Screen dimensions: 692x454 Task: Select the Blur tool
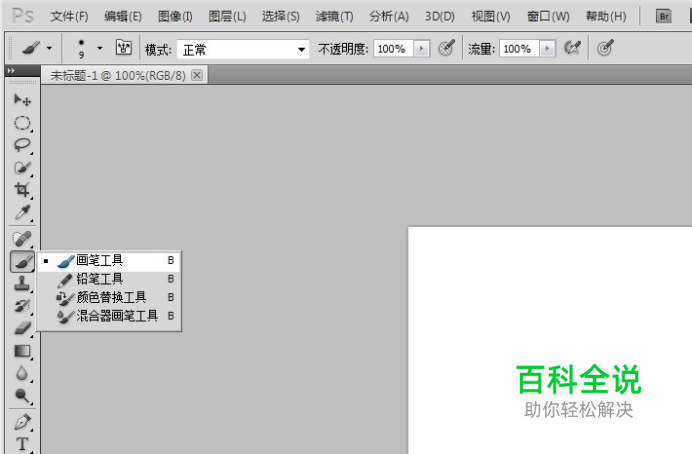[x=22, y=373]
